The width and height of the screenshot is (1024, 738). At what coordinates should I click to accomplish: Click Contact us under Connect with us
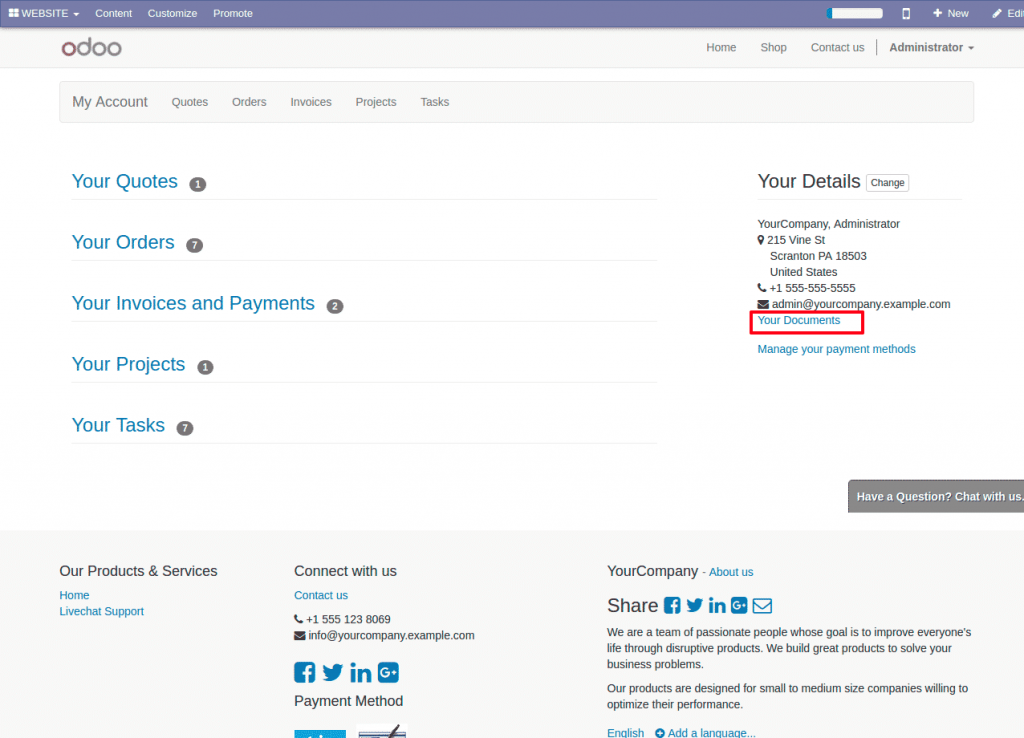[x=321, y=595]
